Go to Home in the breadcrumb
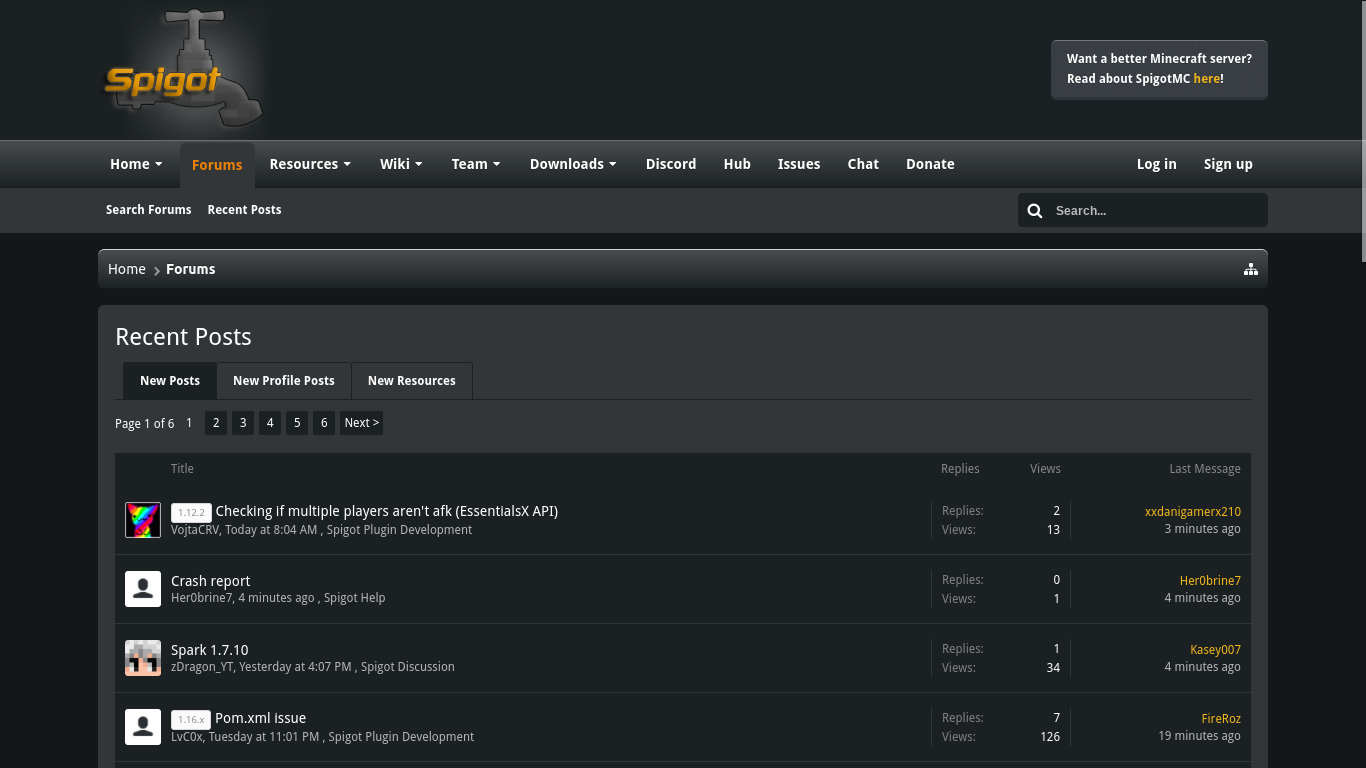 coord(127,269)
